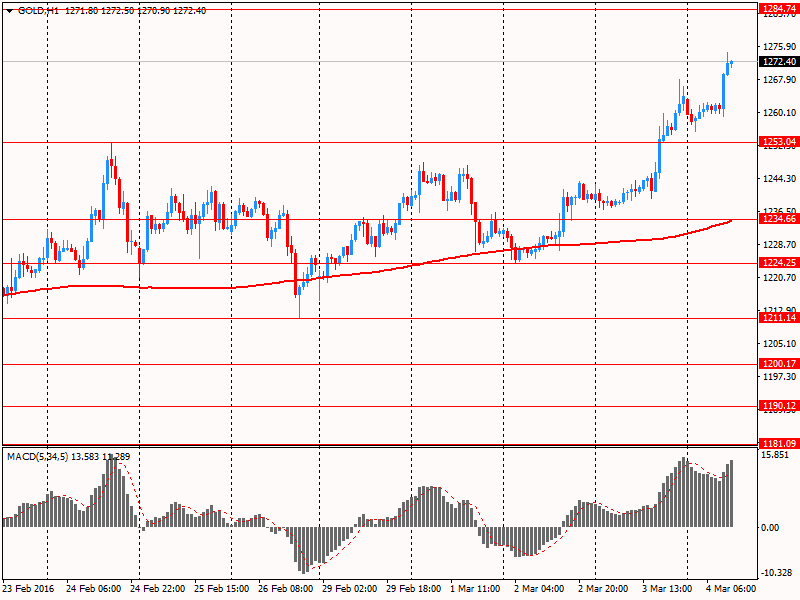Click the 4 Mar 06:00 time label
The height and width of the screenshot is (600, 800).
pos(732,589)
